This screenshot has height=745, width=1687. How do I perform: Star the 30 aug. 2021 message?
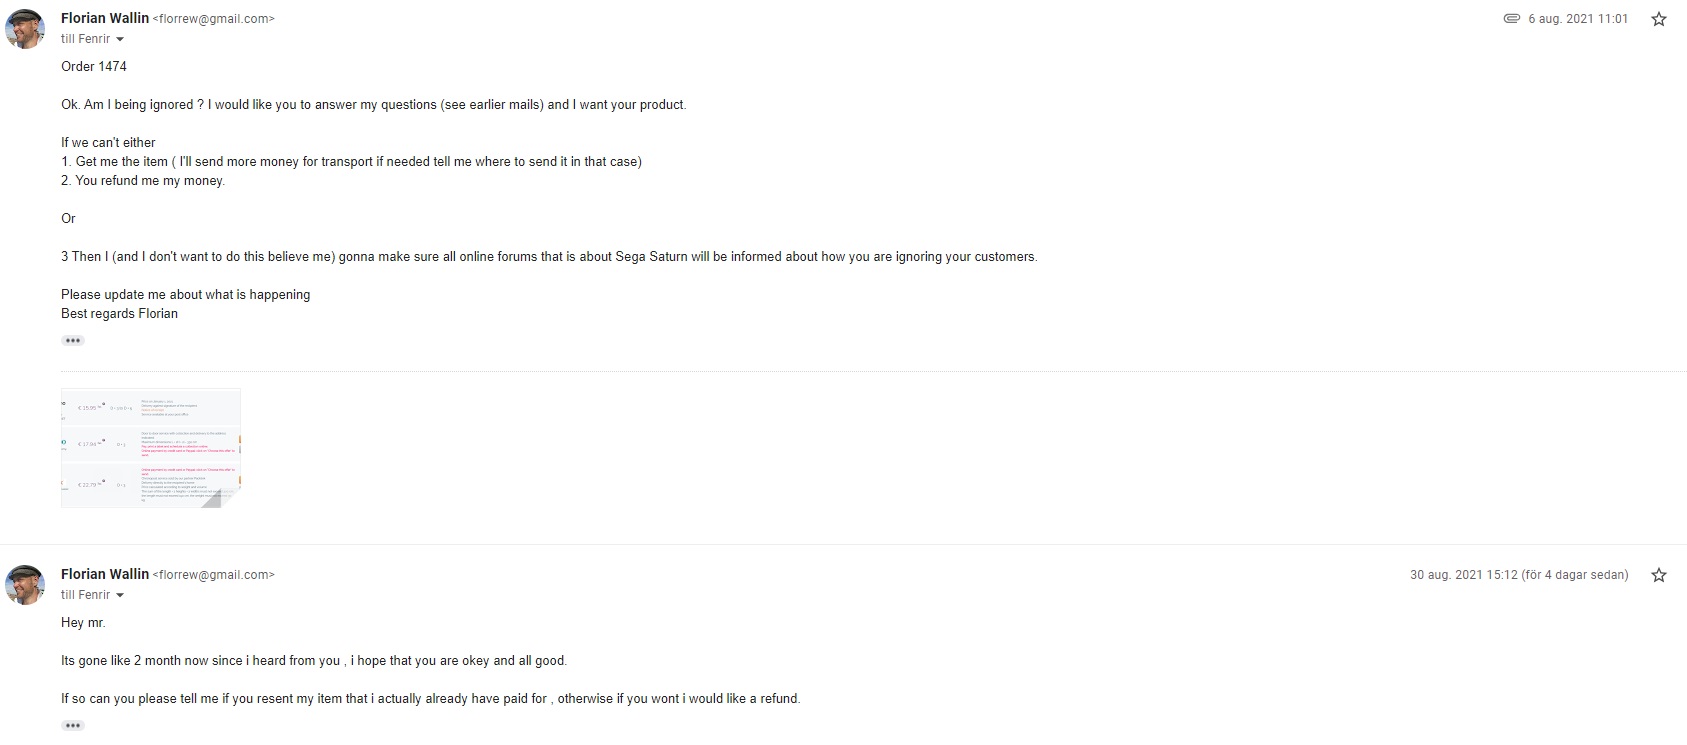tap(1659, 575)
